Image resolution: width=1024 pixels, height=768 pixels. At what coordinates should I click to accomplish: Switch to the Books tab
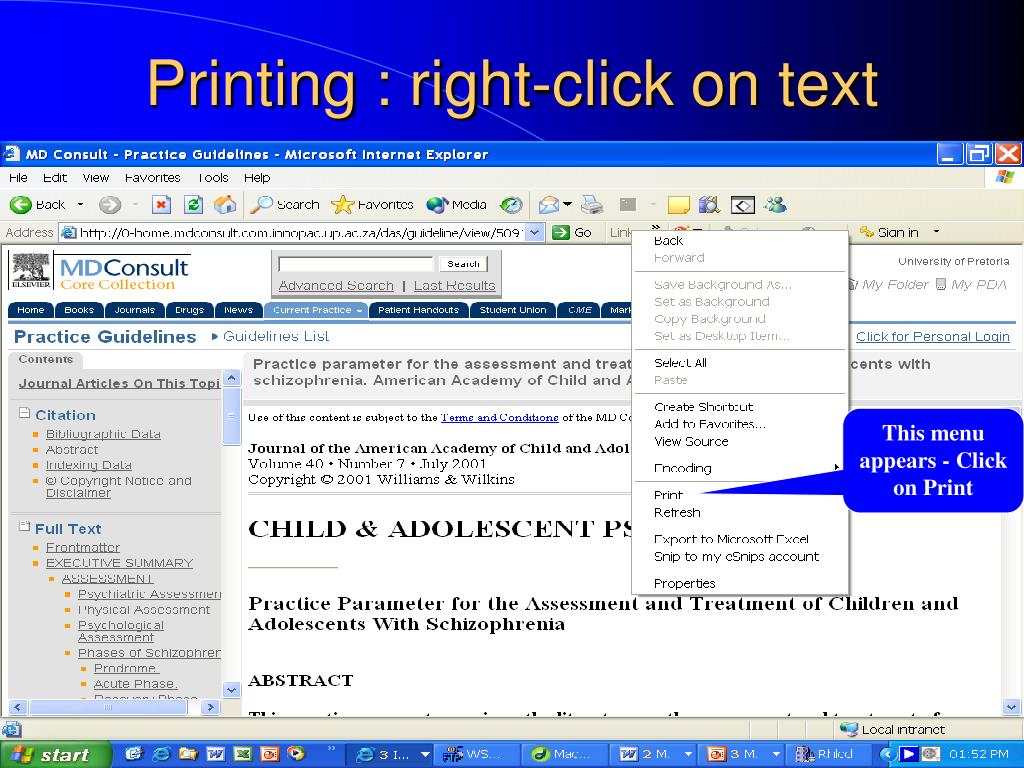[x=79, y=310]
